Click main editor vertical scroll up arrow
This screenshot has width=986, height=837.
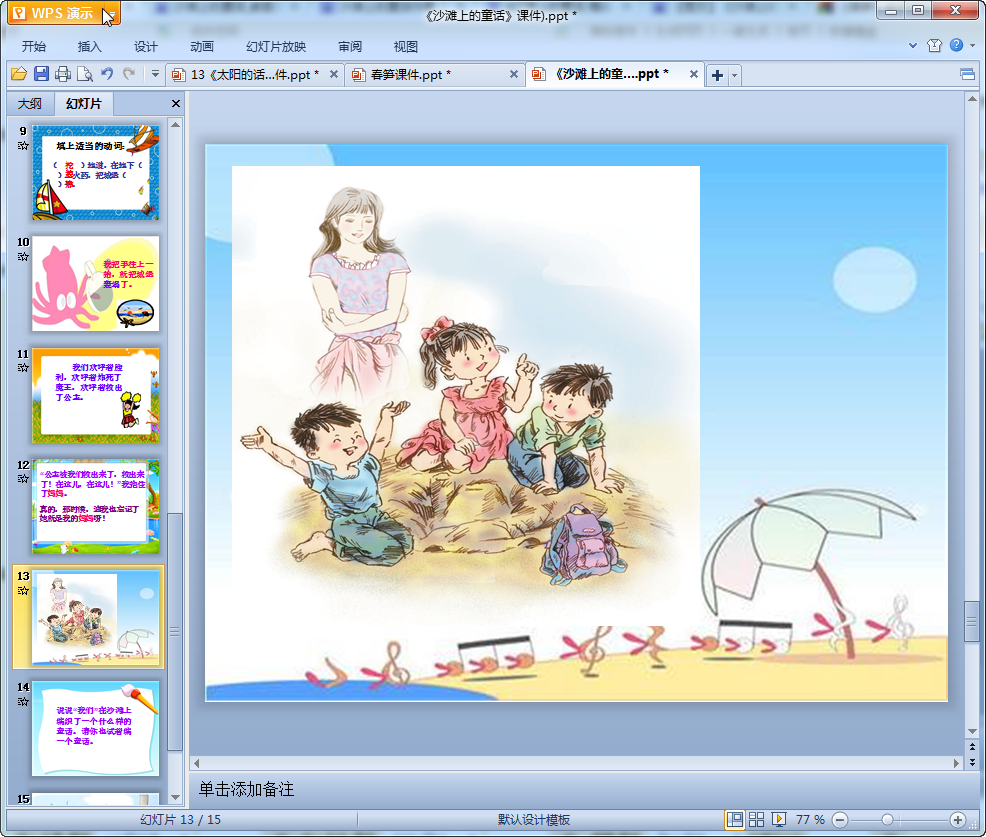point(972,99)
